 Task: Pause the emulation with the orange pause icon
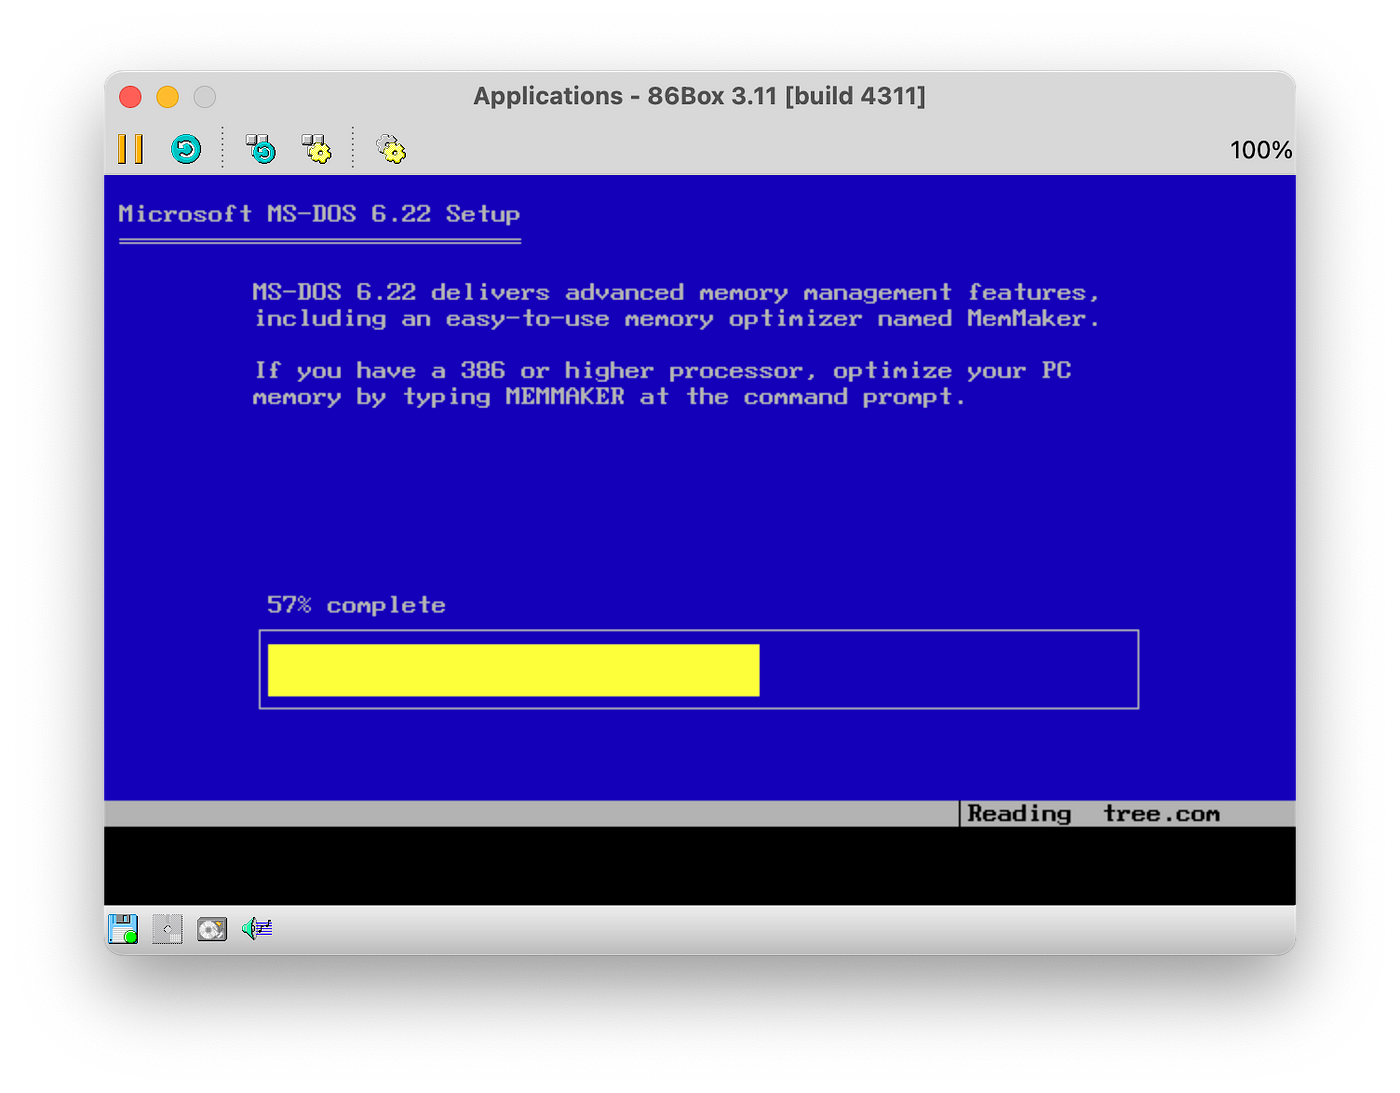pos(130,149)
